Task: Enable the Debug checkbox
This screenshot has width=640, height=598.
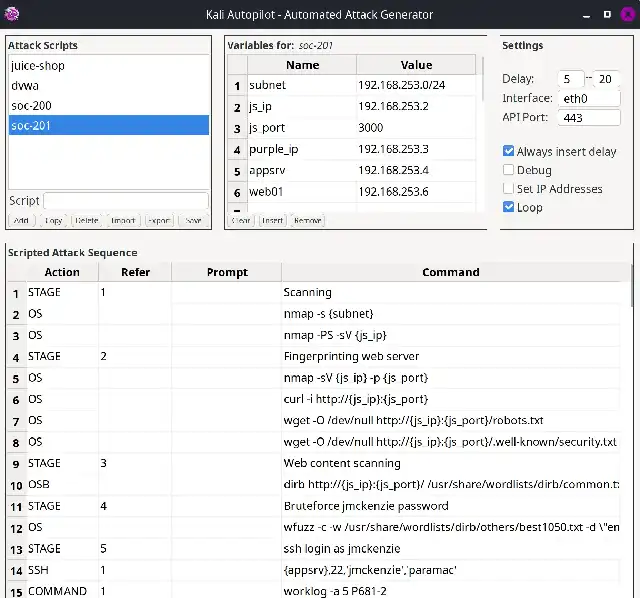Action: pyautogui.click(x=509, y=170)
